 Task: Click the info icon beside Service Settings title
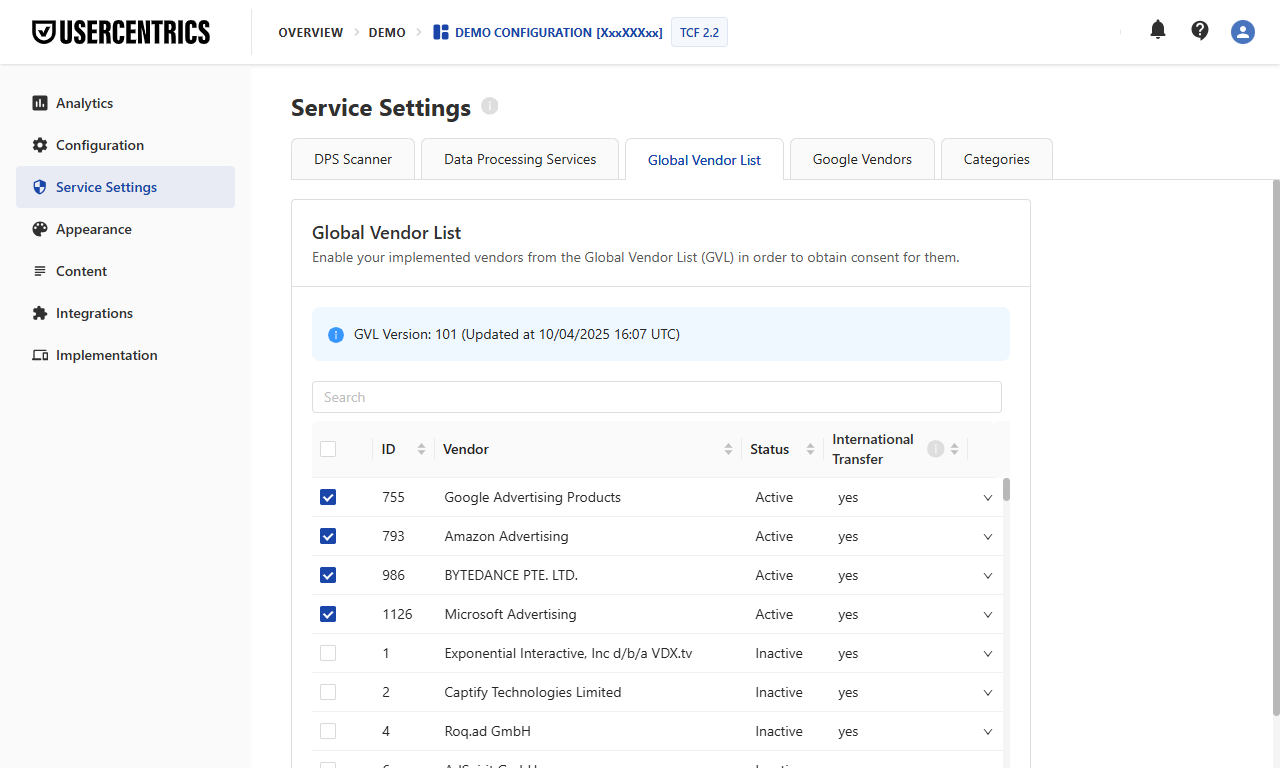(489, 106)
